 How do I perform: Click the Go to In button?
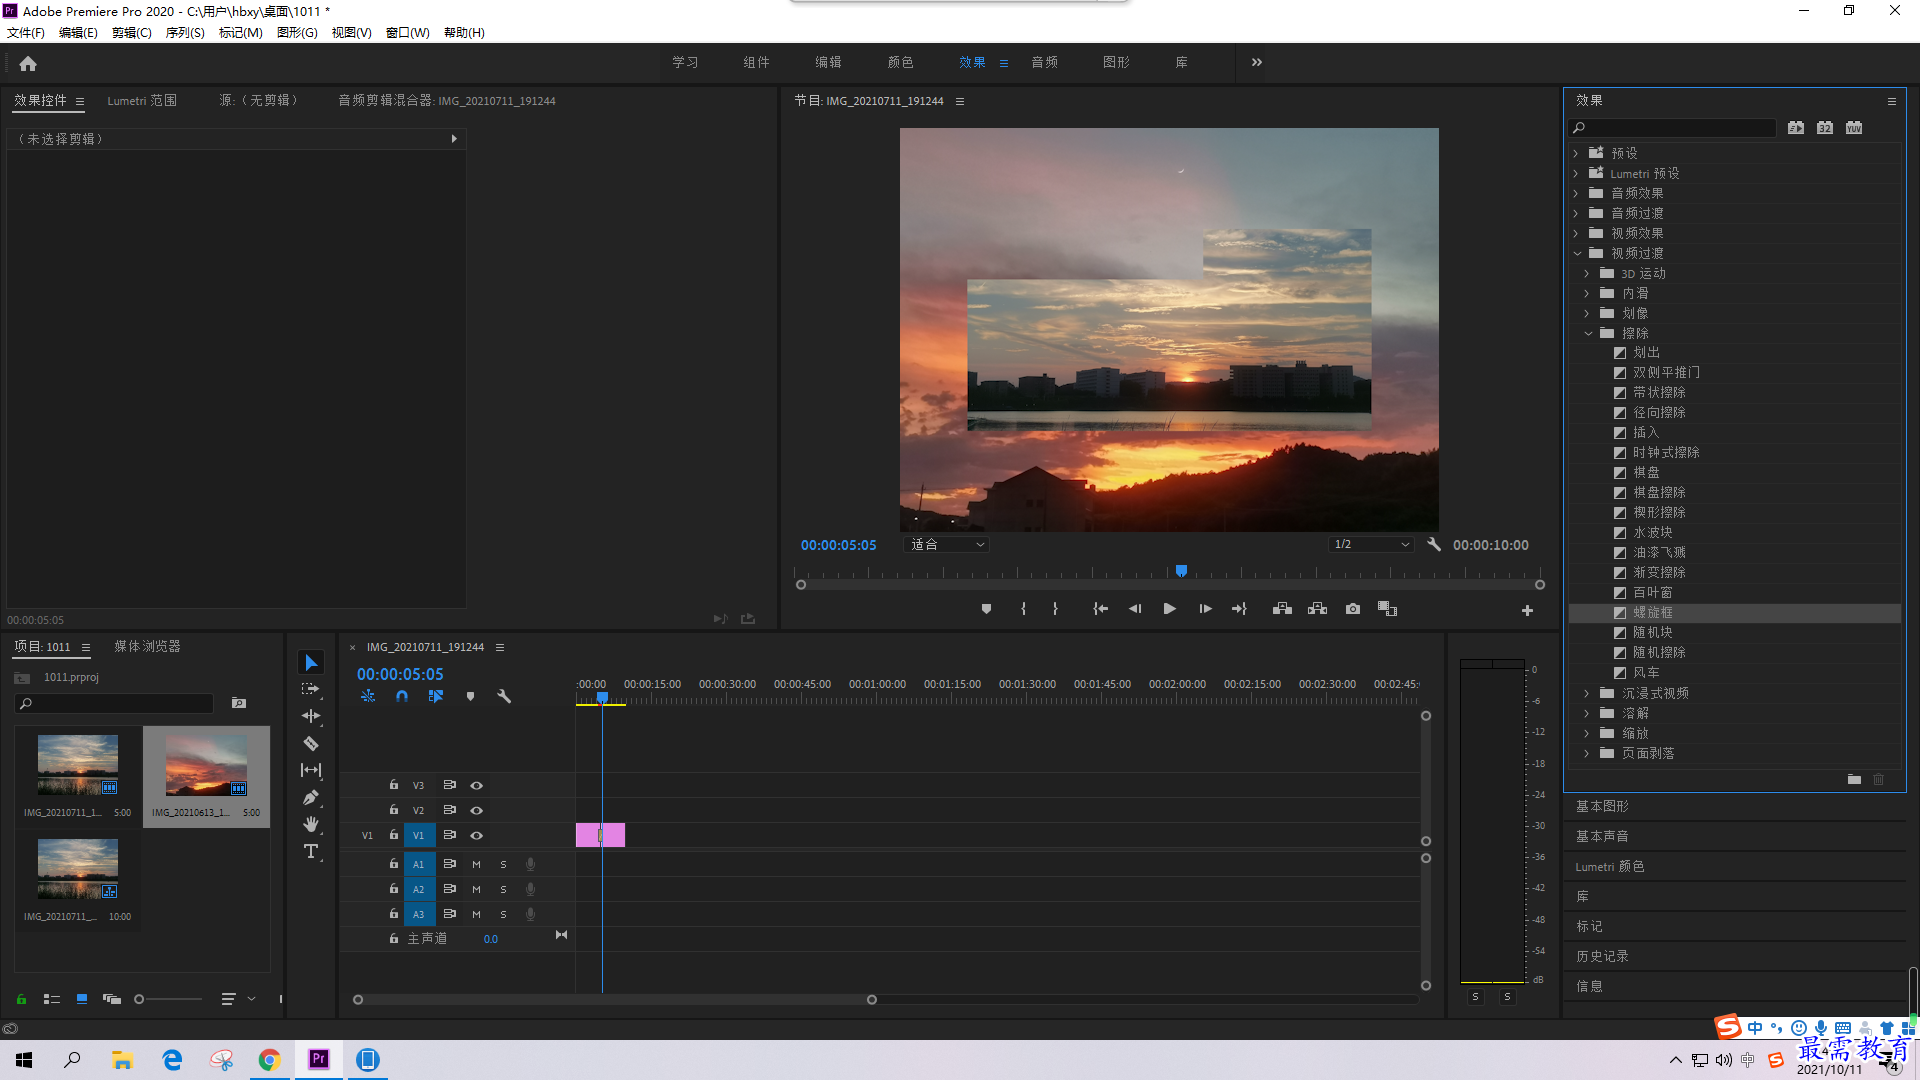[x=1100, y=609]
